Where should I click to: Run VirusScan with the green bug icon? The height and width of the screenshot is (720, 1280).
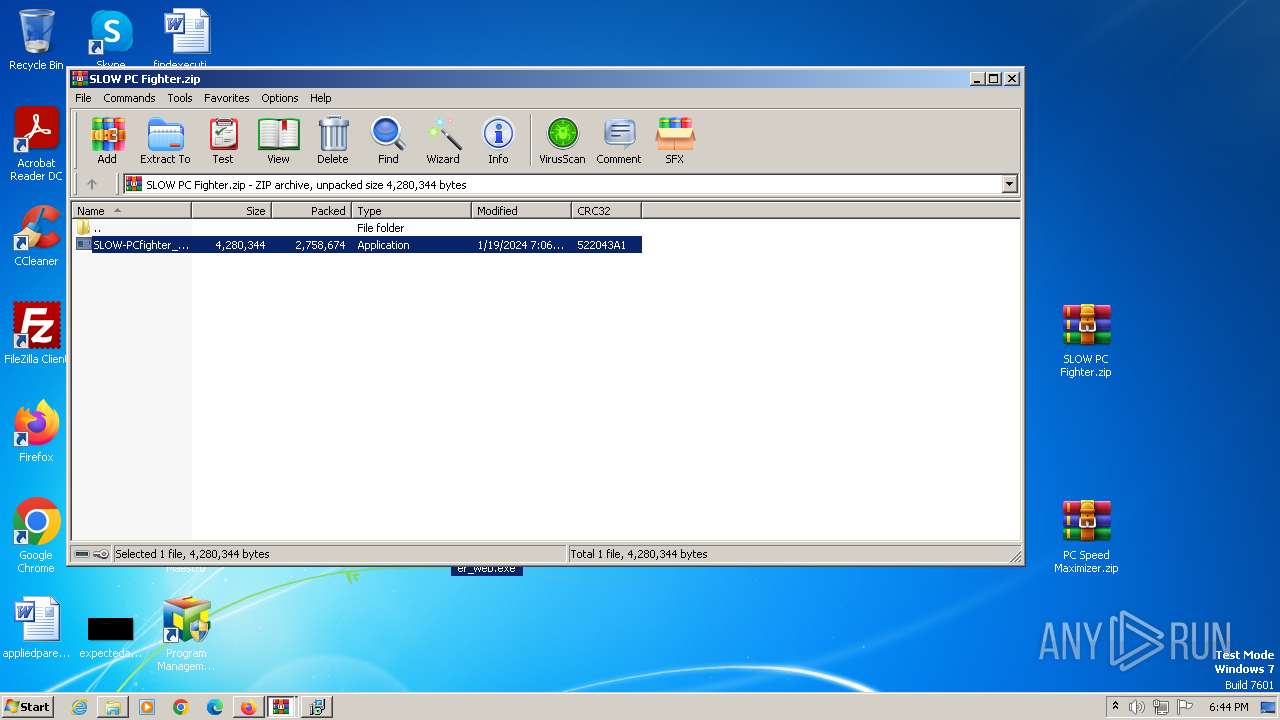click(562, 140)
